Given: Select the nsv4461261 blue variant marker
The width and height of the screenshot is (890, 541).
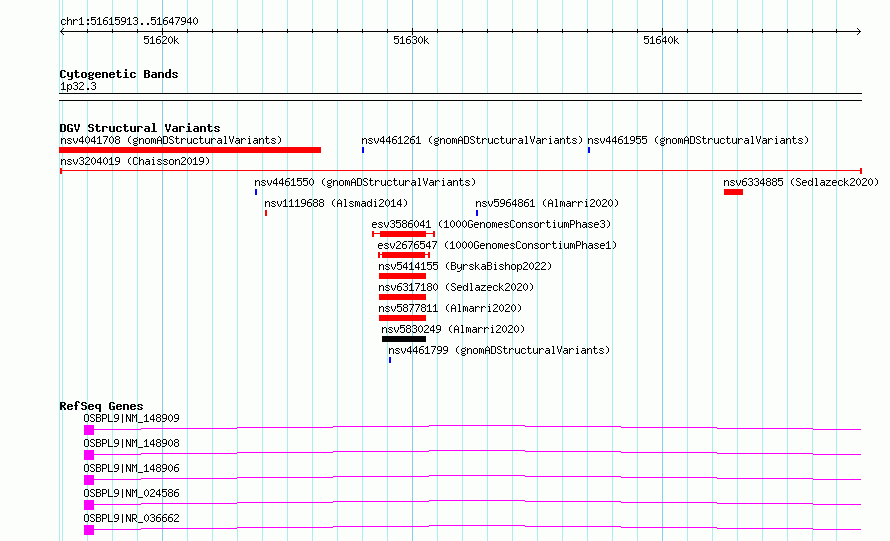Looking at the screenshot, I should coord(363,150).
